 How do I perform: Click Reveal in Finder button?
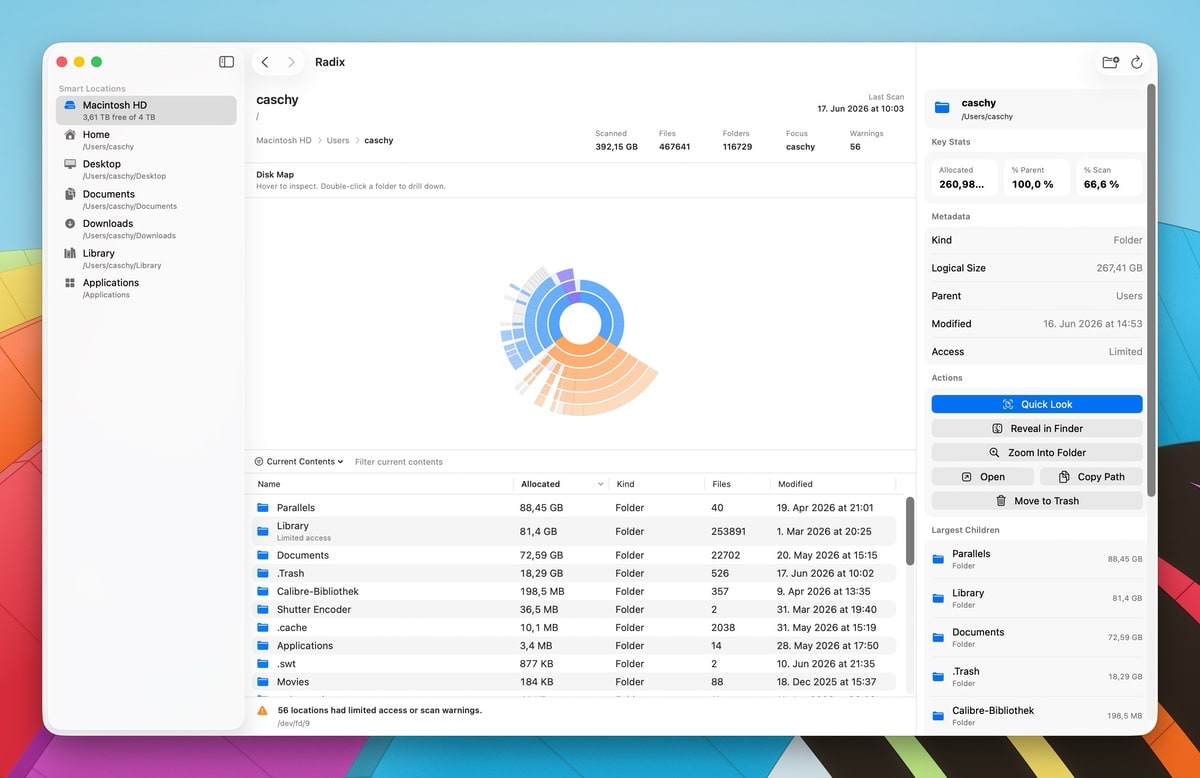coord(1037,428)
